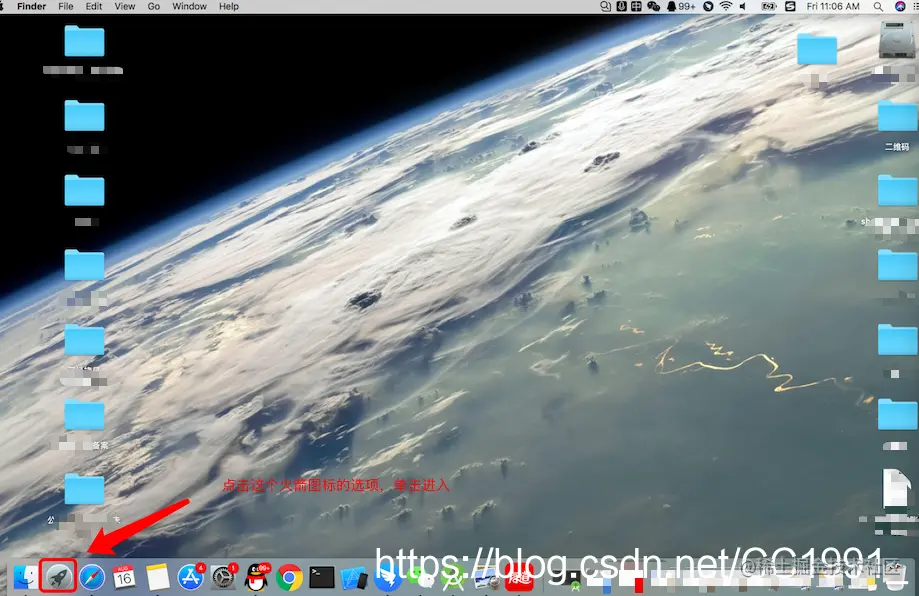Open the View menu
Viewport: 919px width, 596px height.
(x=124, y=6)
